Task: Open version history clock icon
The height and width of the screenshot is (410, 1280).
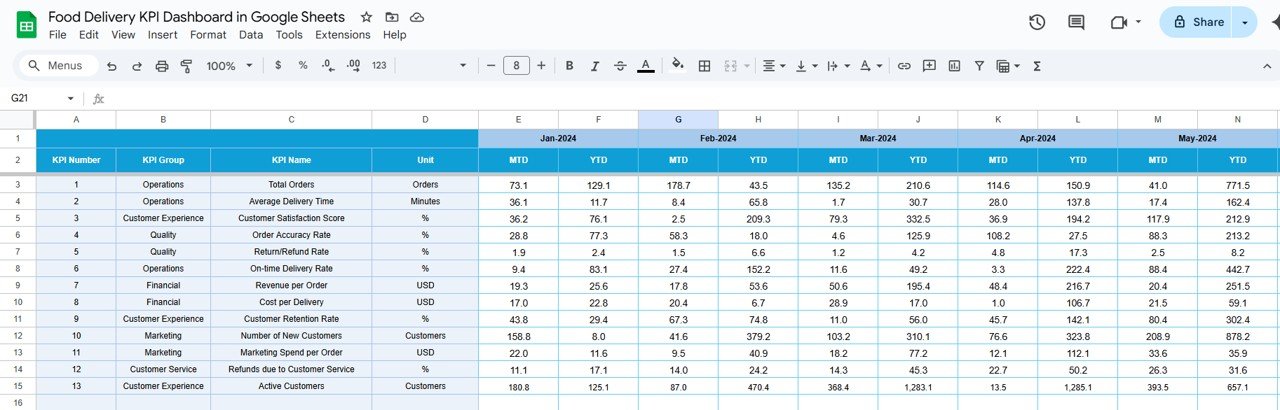Action: (1037, 22)
